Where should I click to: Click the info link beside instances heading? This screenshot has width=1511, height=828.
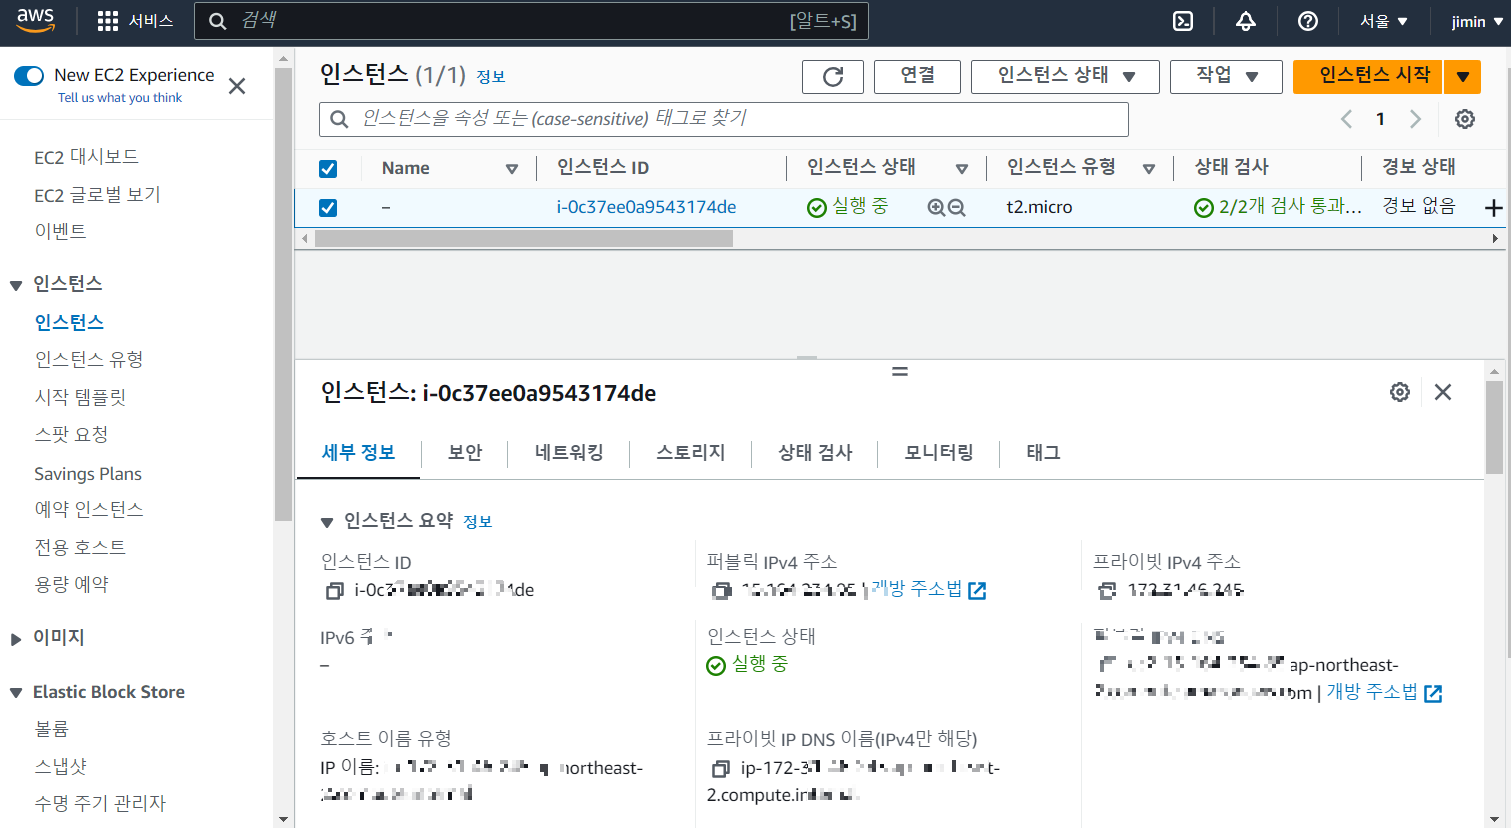490,77
